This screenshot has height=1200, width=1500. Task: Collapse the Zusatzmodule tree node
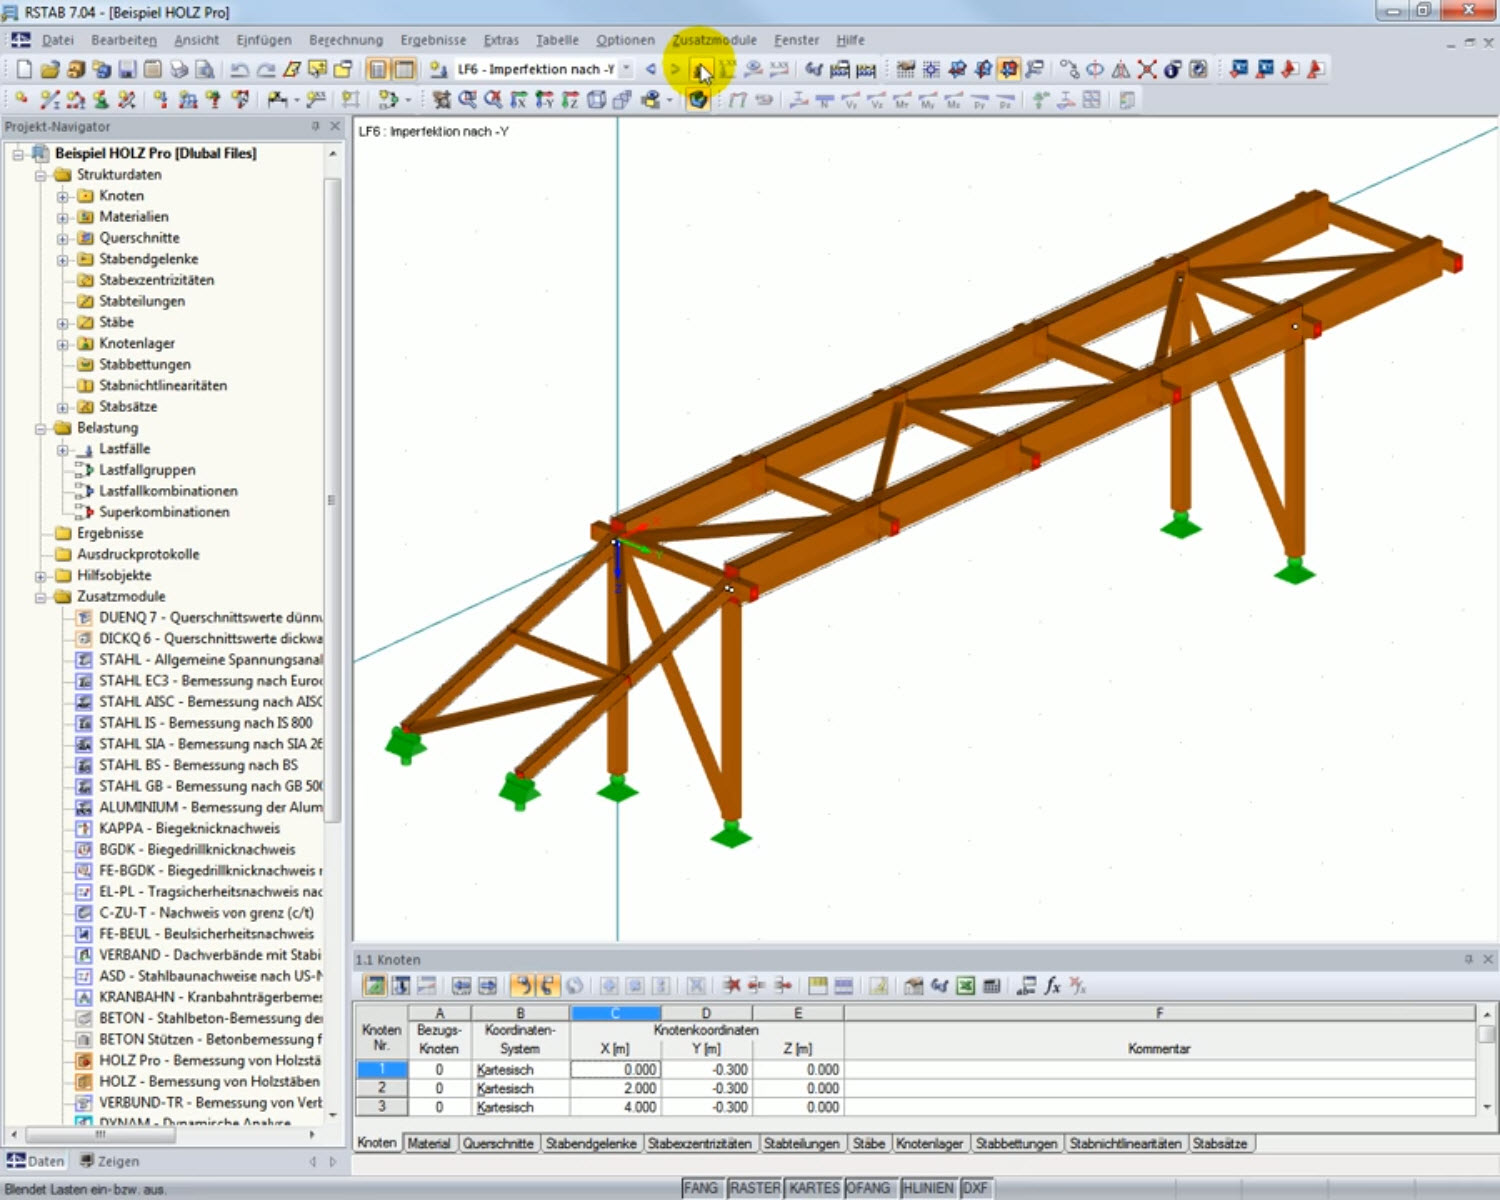(40, 597)
